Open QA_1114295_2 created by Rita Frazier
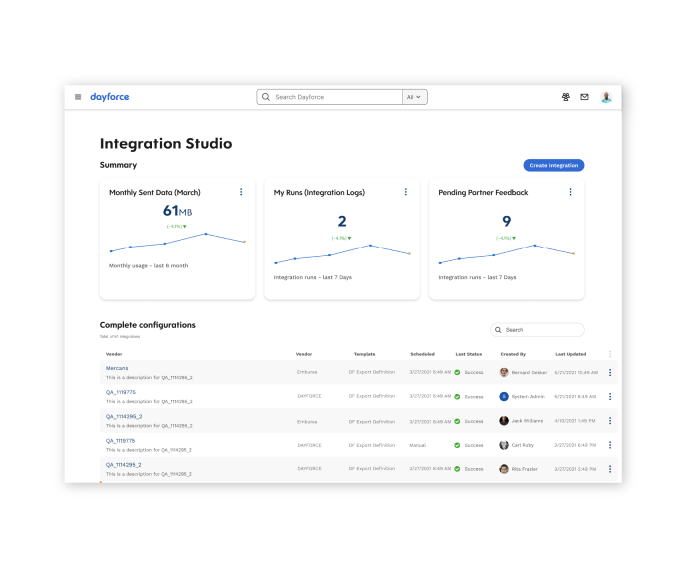This screenshot has height=568, width=688. point(124,465)
